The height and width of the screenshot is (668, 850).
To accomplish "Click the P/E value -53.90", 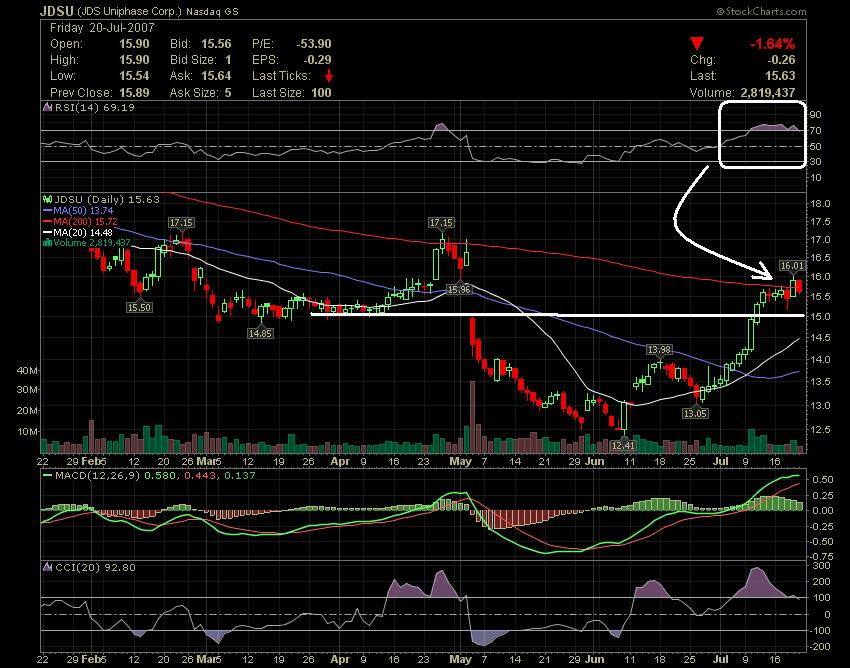I will tap(314, 44).
